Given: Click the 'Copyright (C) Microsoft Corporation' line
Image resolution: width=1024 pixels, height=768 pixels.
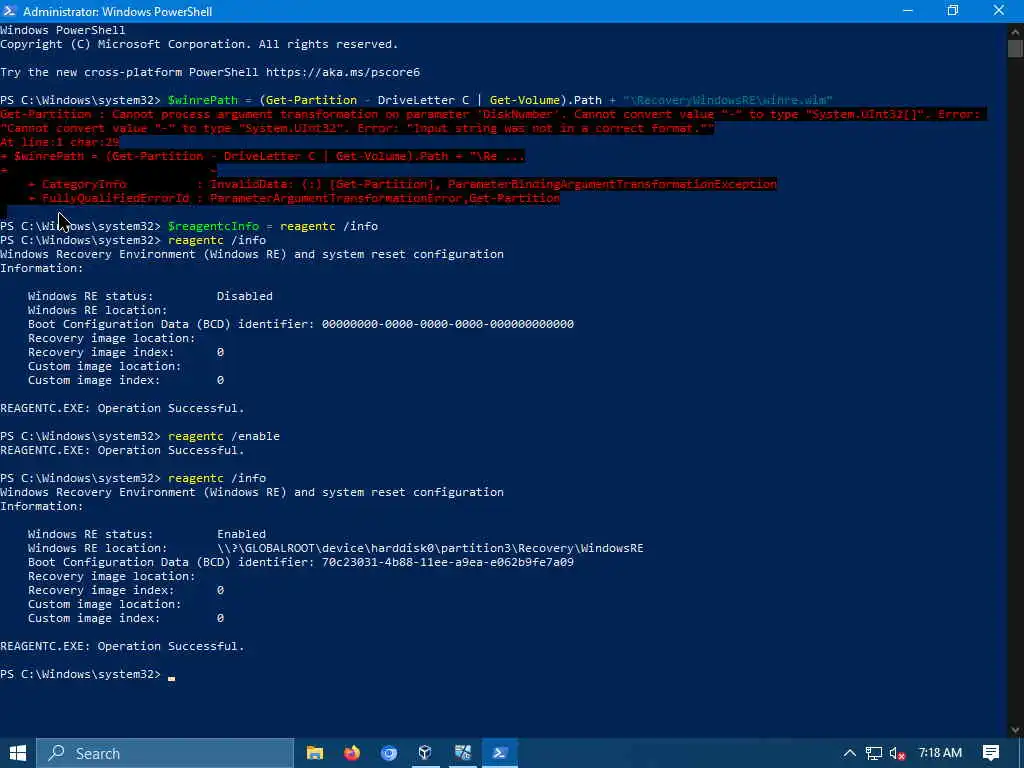Looking at the screenshot, I should pos(199,44).
